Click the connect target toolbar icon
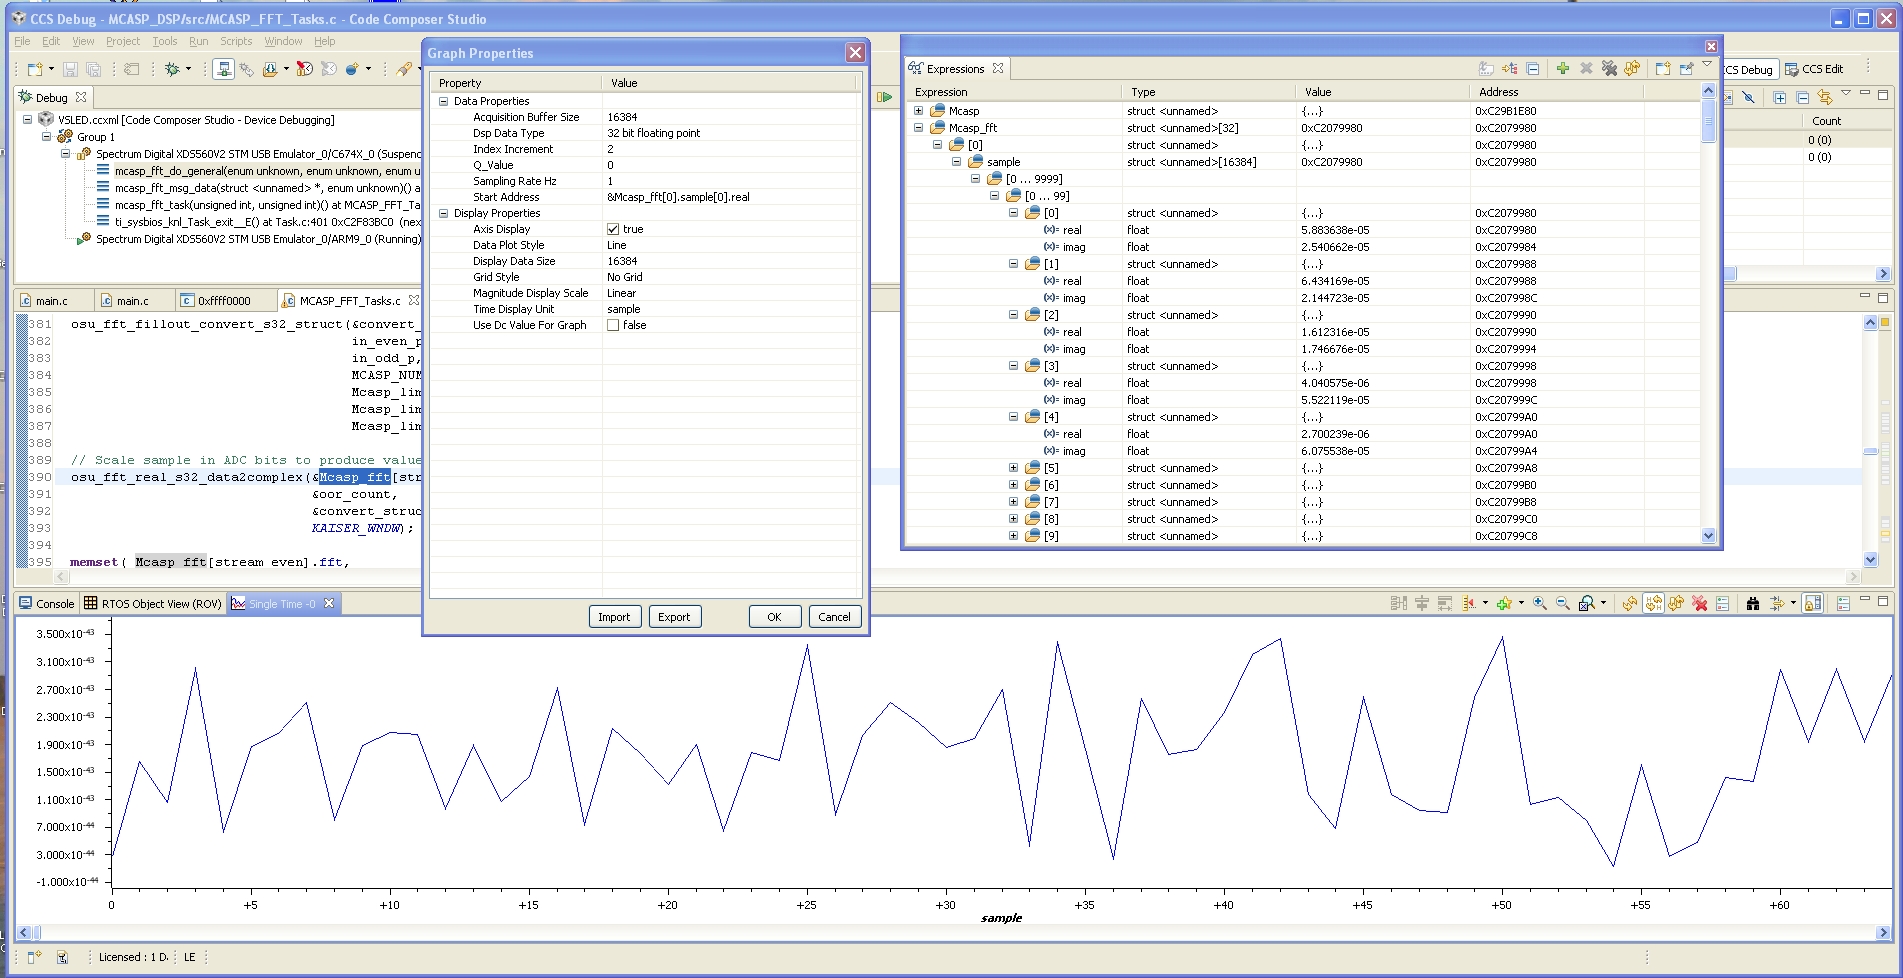Image resolution: width=1903 pixels, height=978 pixels. 224,69
